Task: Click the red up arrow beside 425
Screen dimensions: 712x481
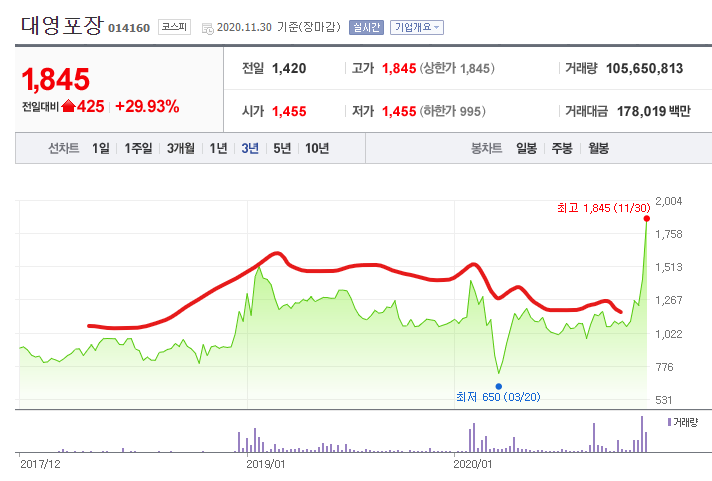Action: click(x=68, y=106)
